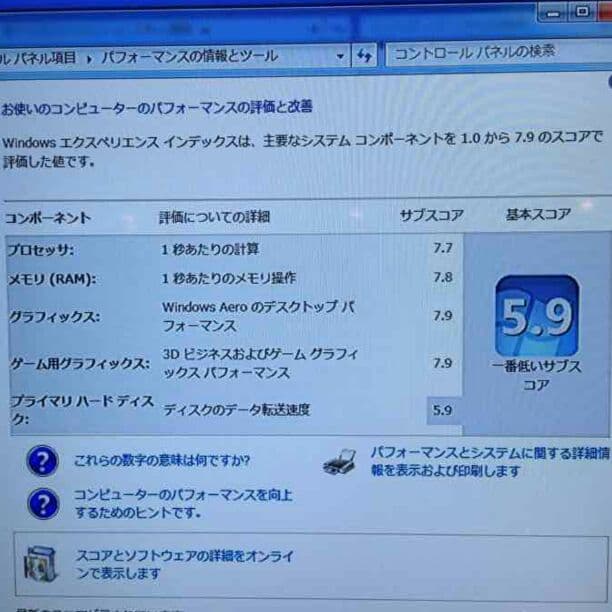
Task: Select the グラフィックス: row label
Action: coord(54,317)
